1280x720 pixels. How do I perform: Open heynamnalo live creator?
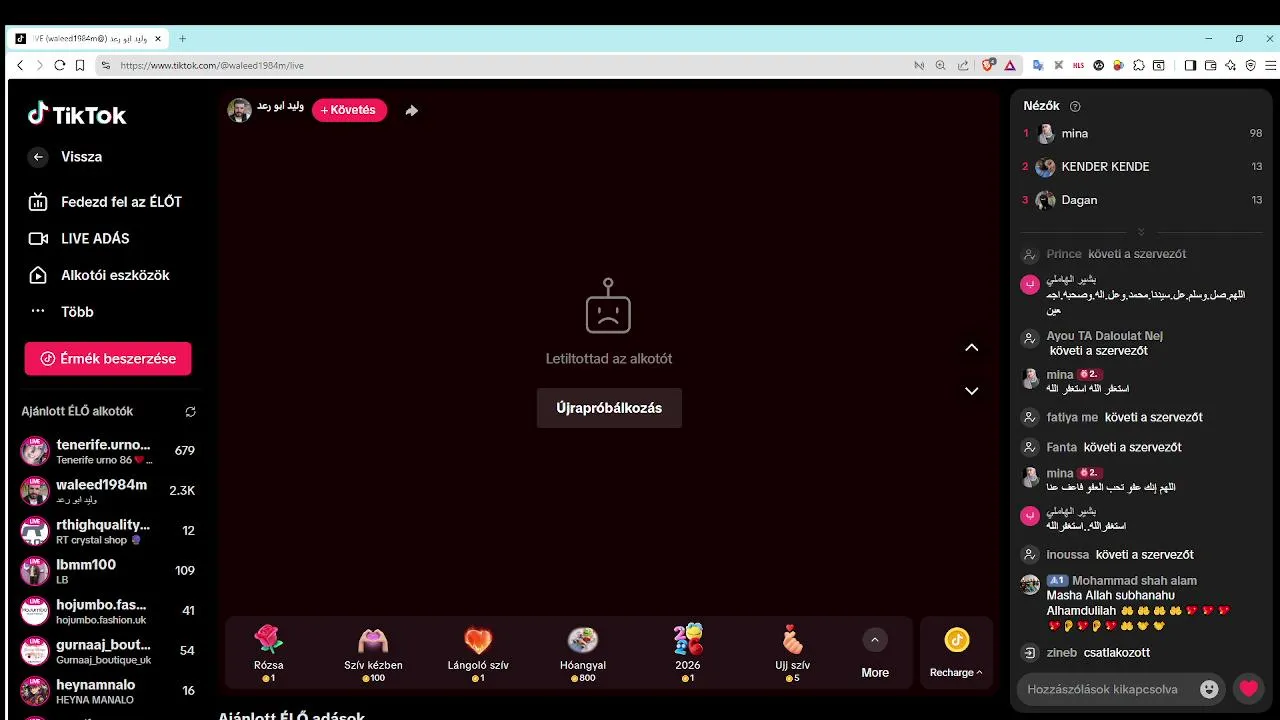(108, 691)
